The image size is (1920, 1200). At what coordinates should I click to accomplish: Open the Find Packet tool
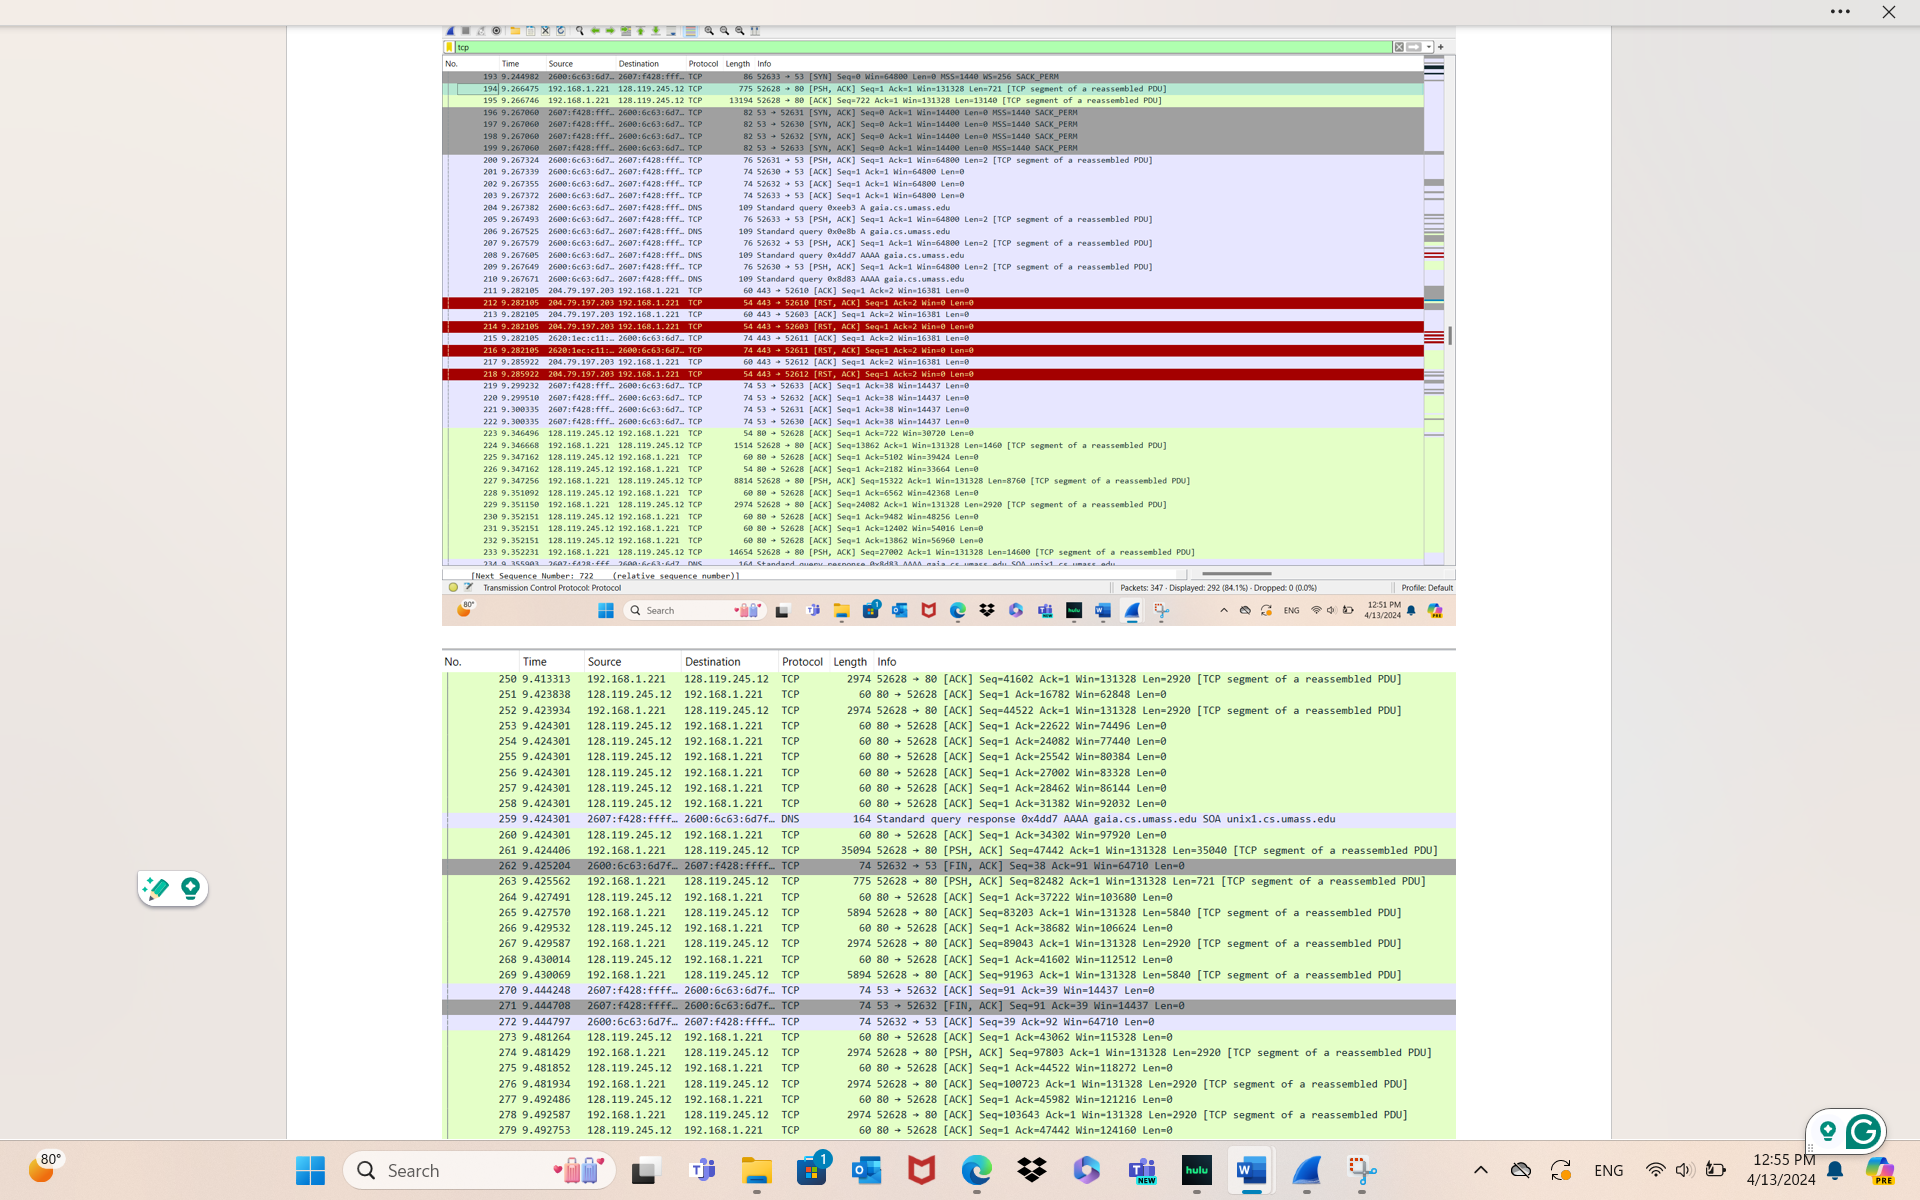(579, 31)
